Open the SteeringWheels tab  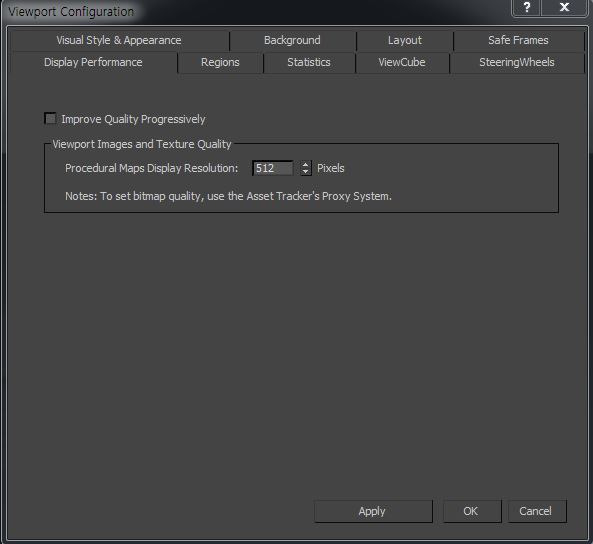[517, 62]
